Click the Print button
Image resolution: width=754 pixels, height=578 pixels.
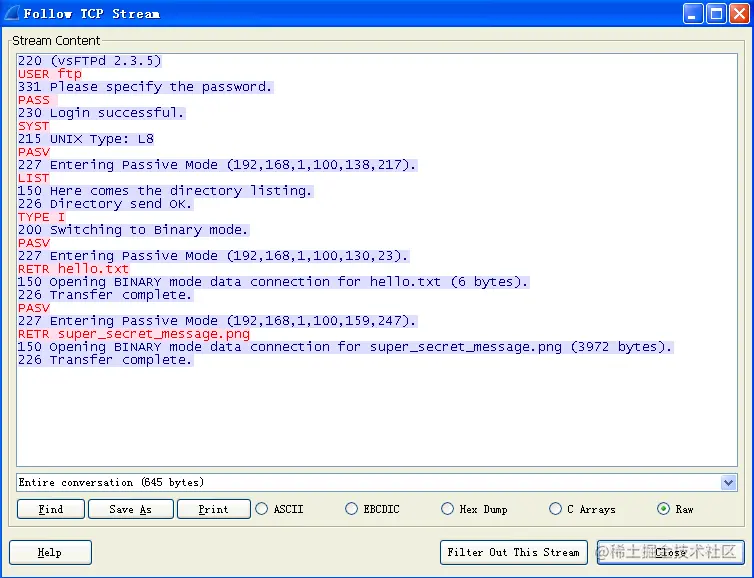[x=214, y=509]
